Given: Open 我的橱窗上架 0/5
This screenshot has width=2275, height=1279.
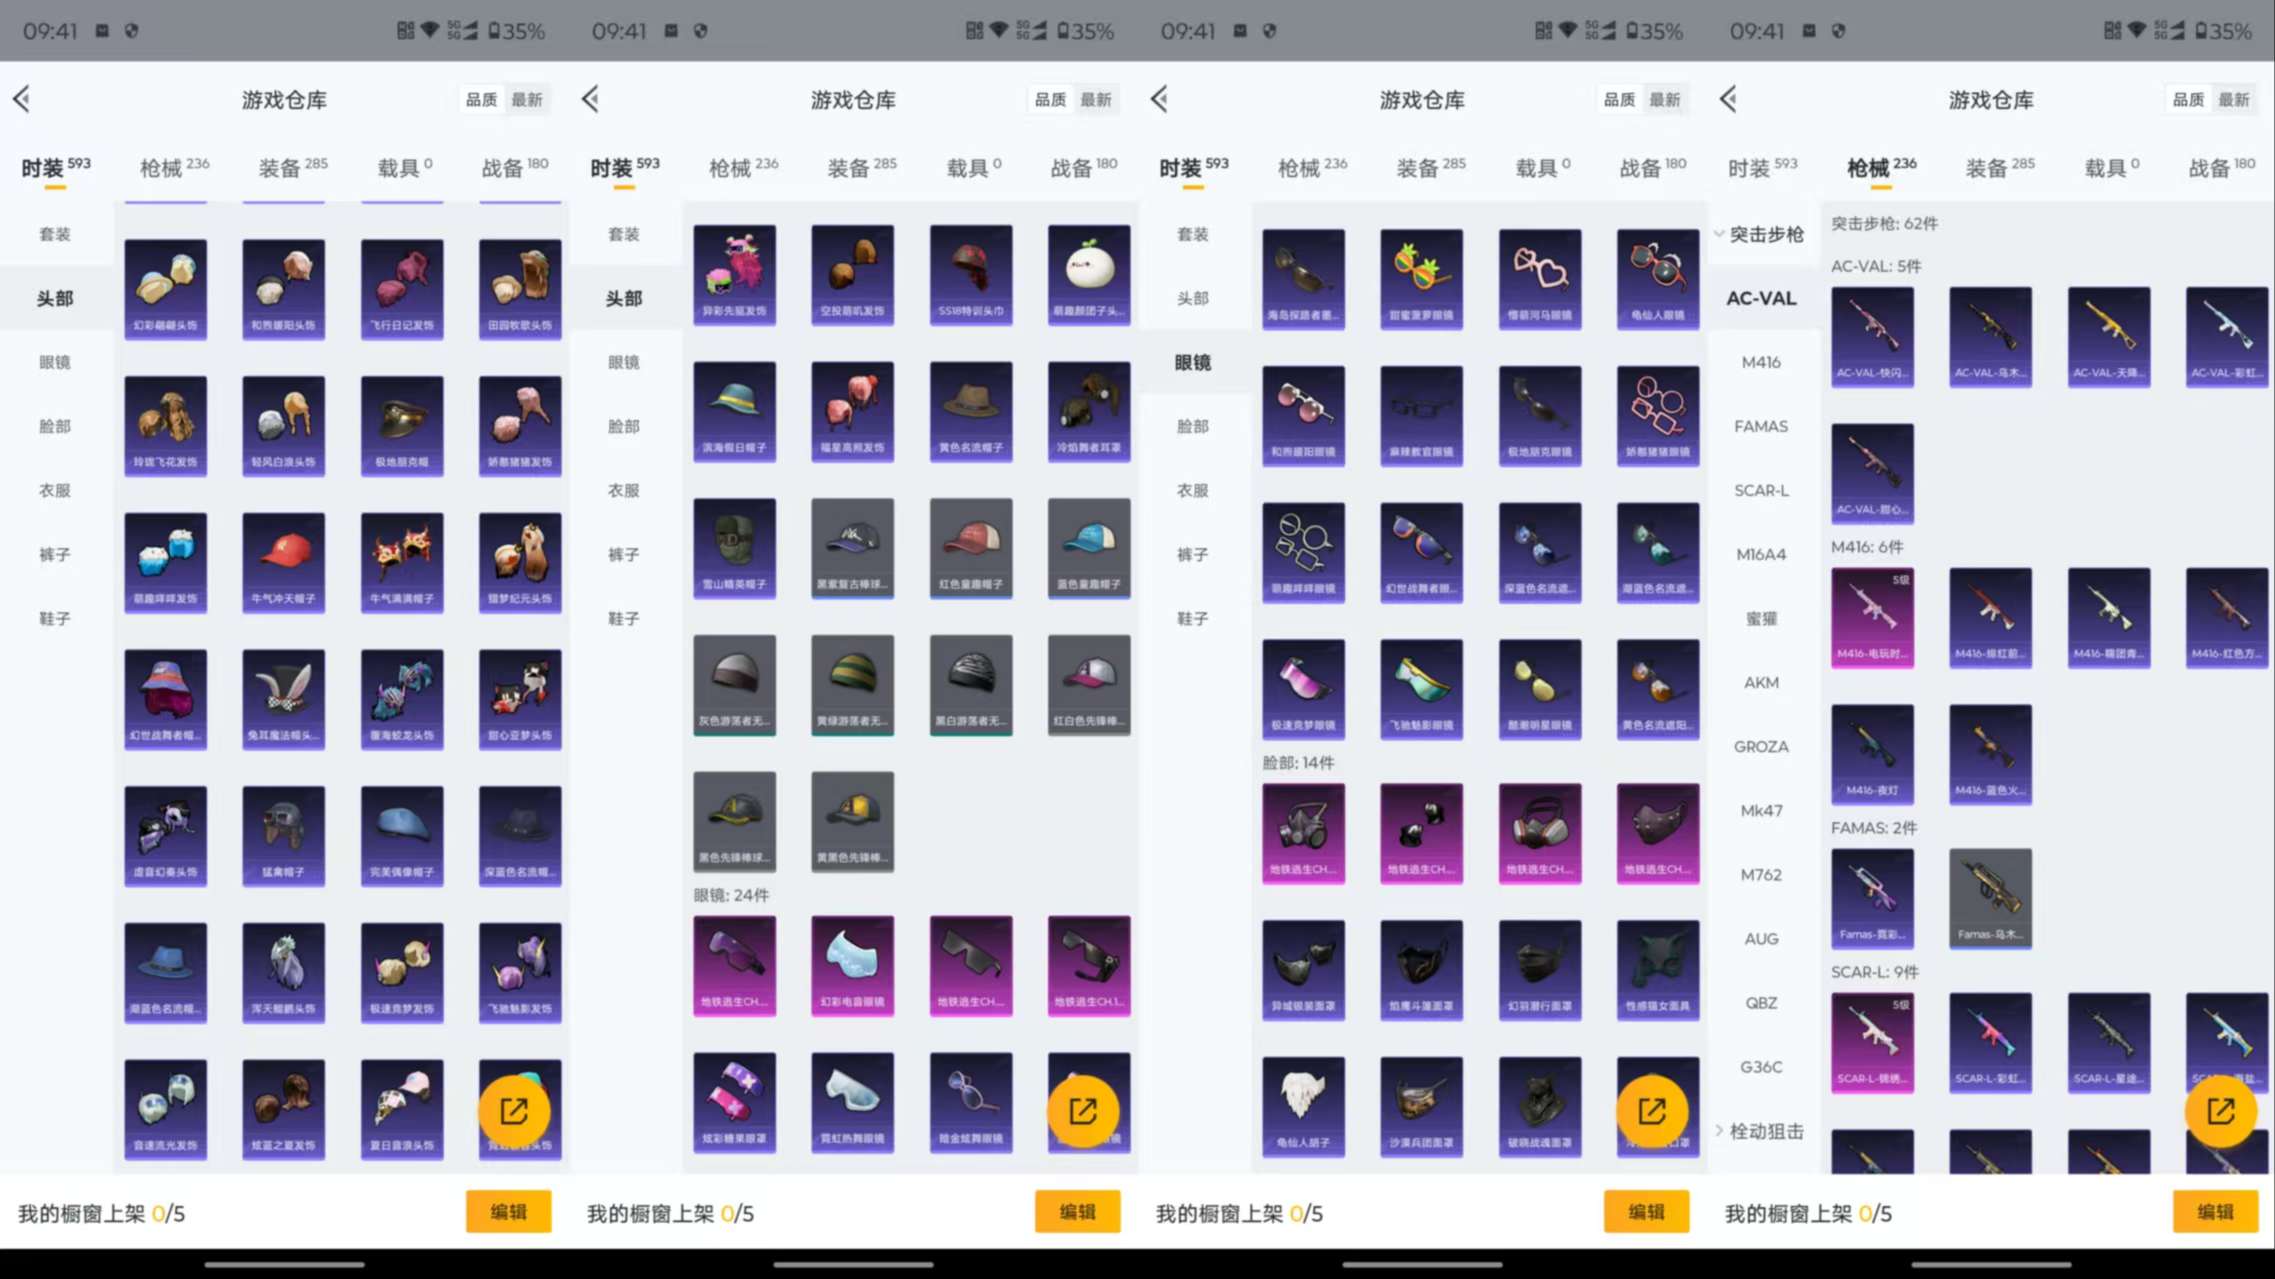Looking at the screenshot, I should pyautogui.click(x=100, y=1213).
